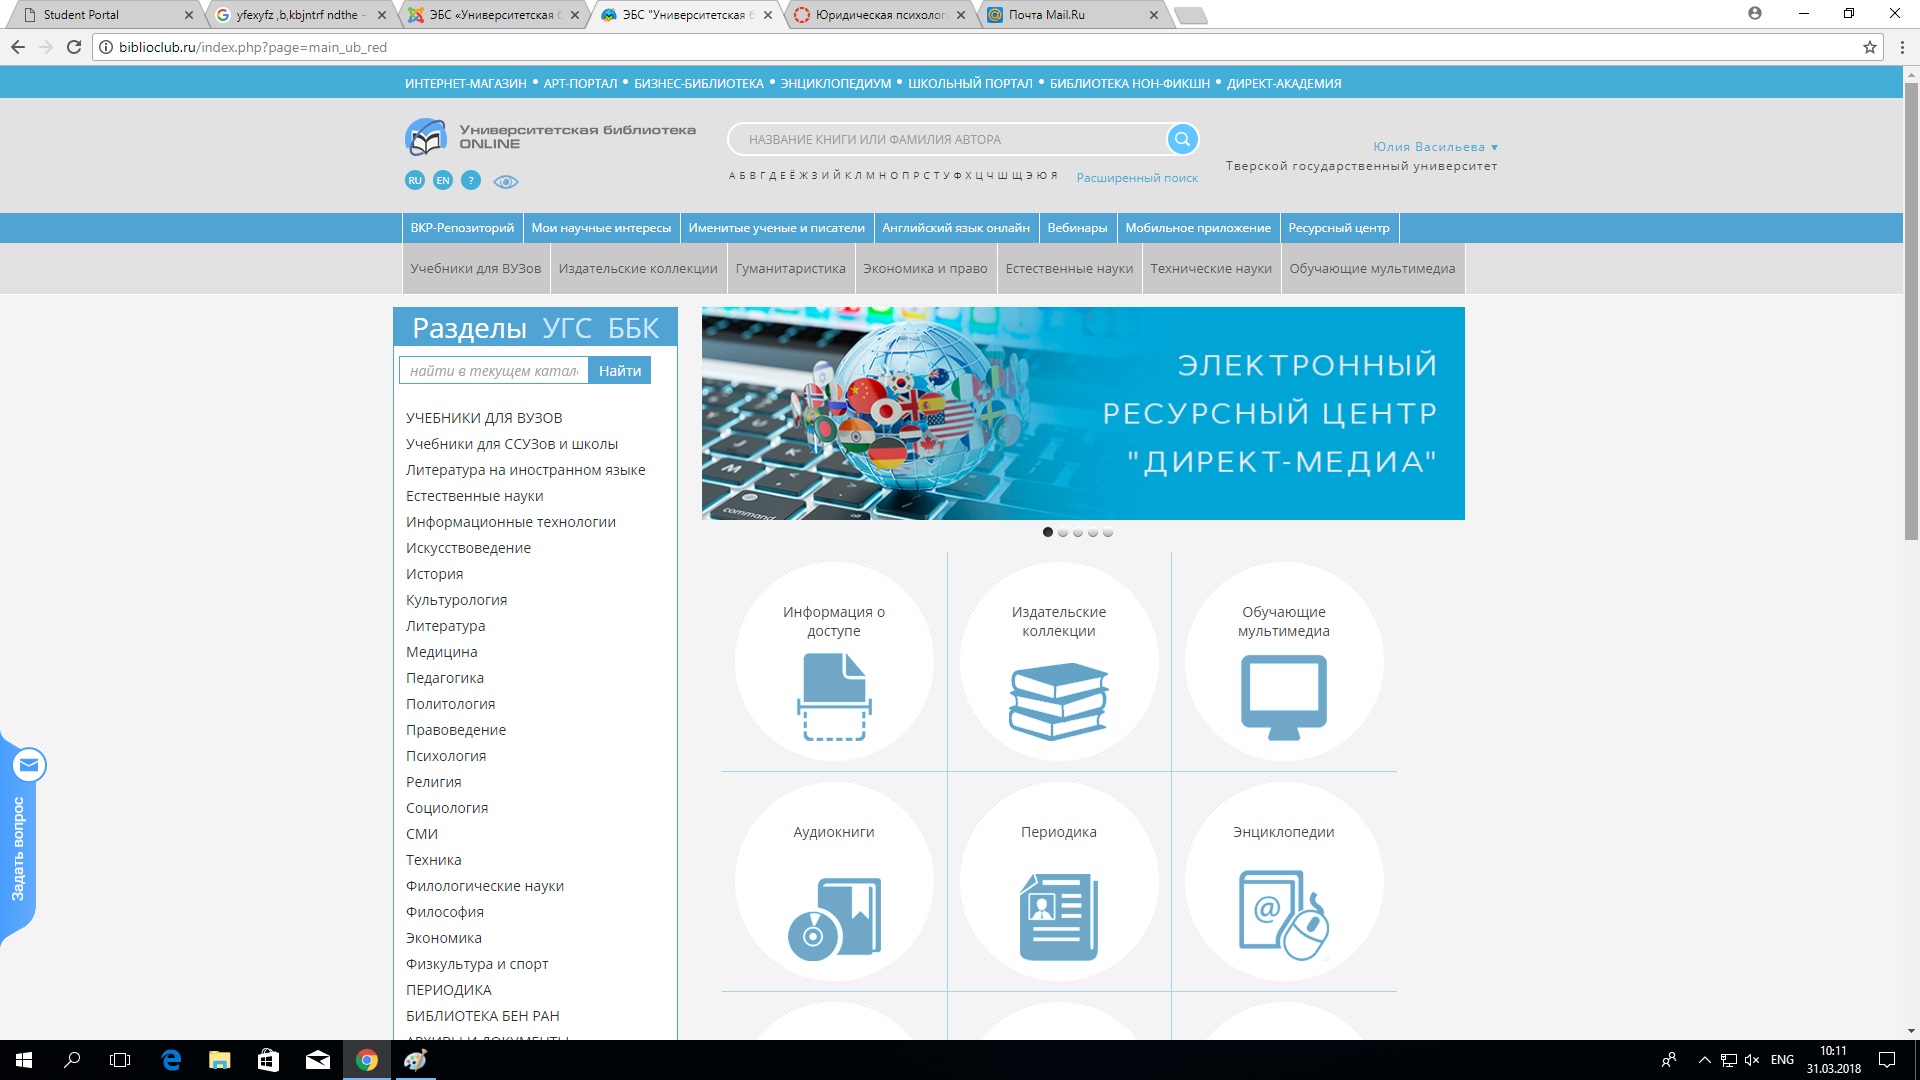Open the ENG keyboard language indicator
Image resolution: width=1920 pixels, height=1080 pixels.
tap(1782, 1060)
